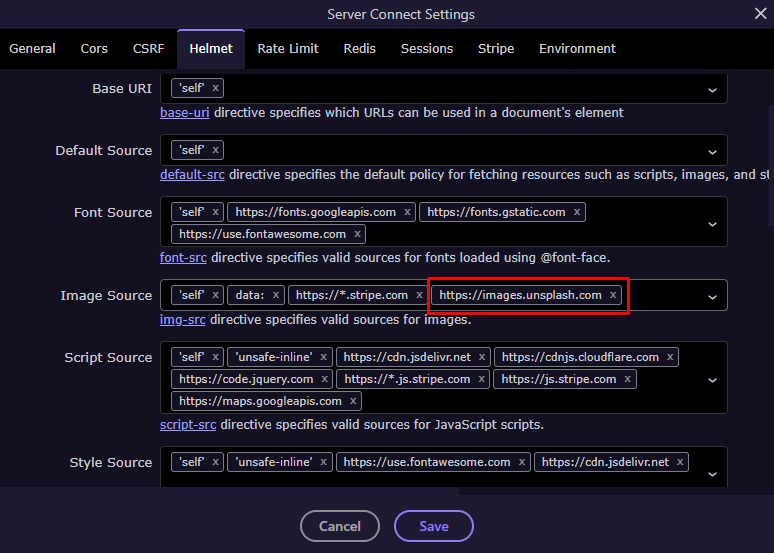Switch to the Cors tab
774x553 pixels.
point(95,48)
